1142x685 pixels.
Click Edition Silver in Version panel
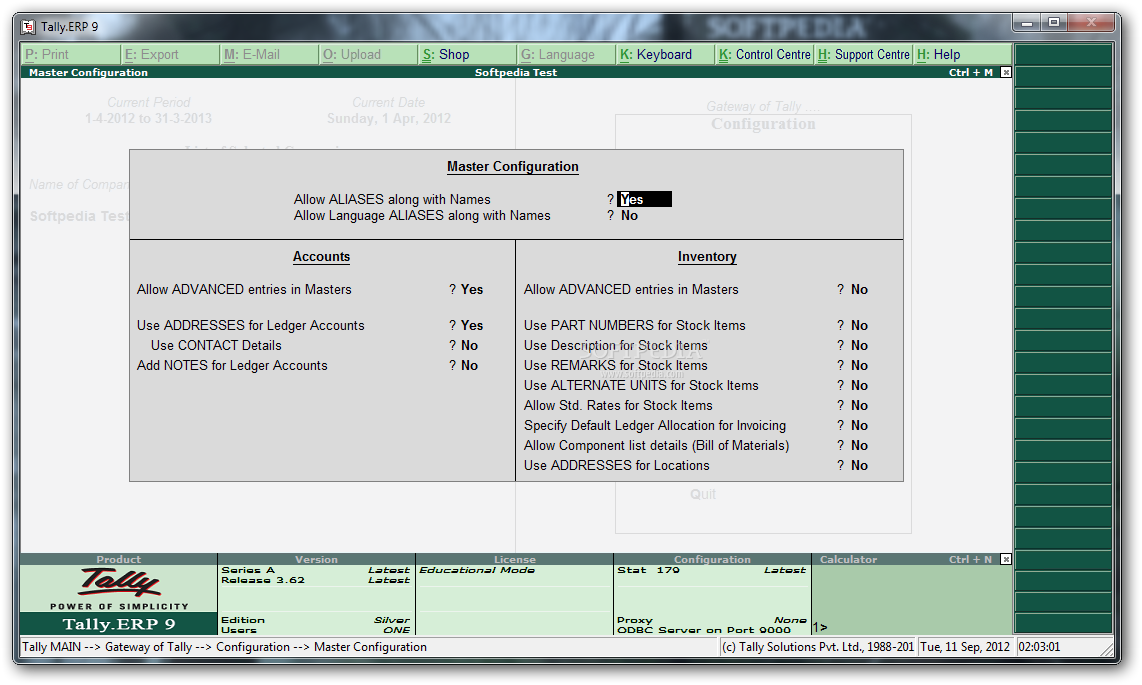315,620
